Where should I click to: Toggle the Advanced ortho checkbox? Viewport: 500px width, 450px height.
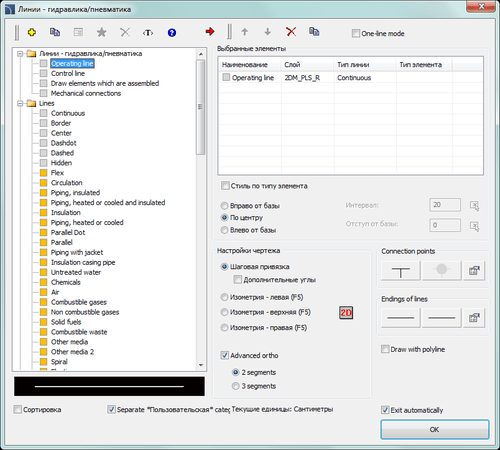pos(225,355)
